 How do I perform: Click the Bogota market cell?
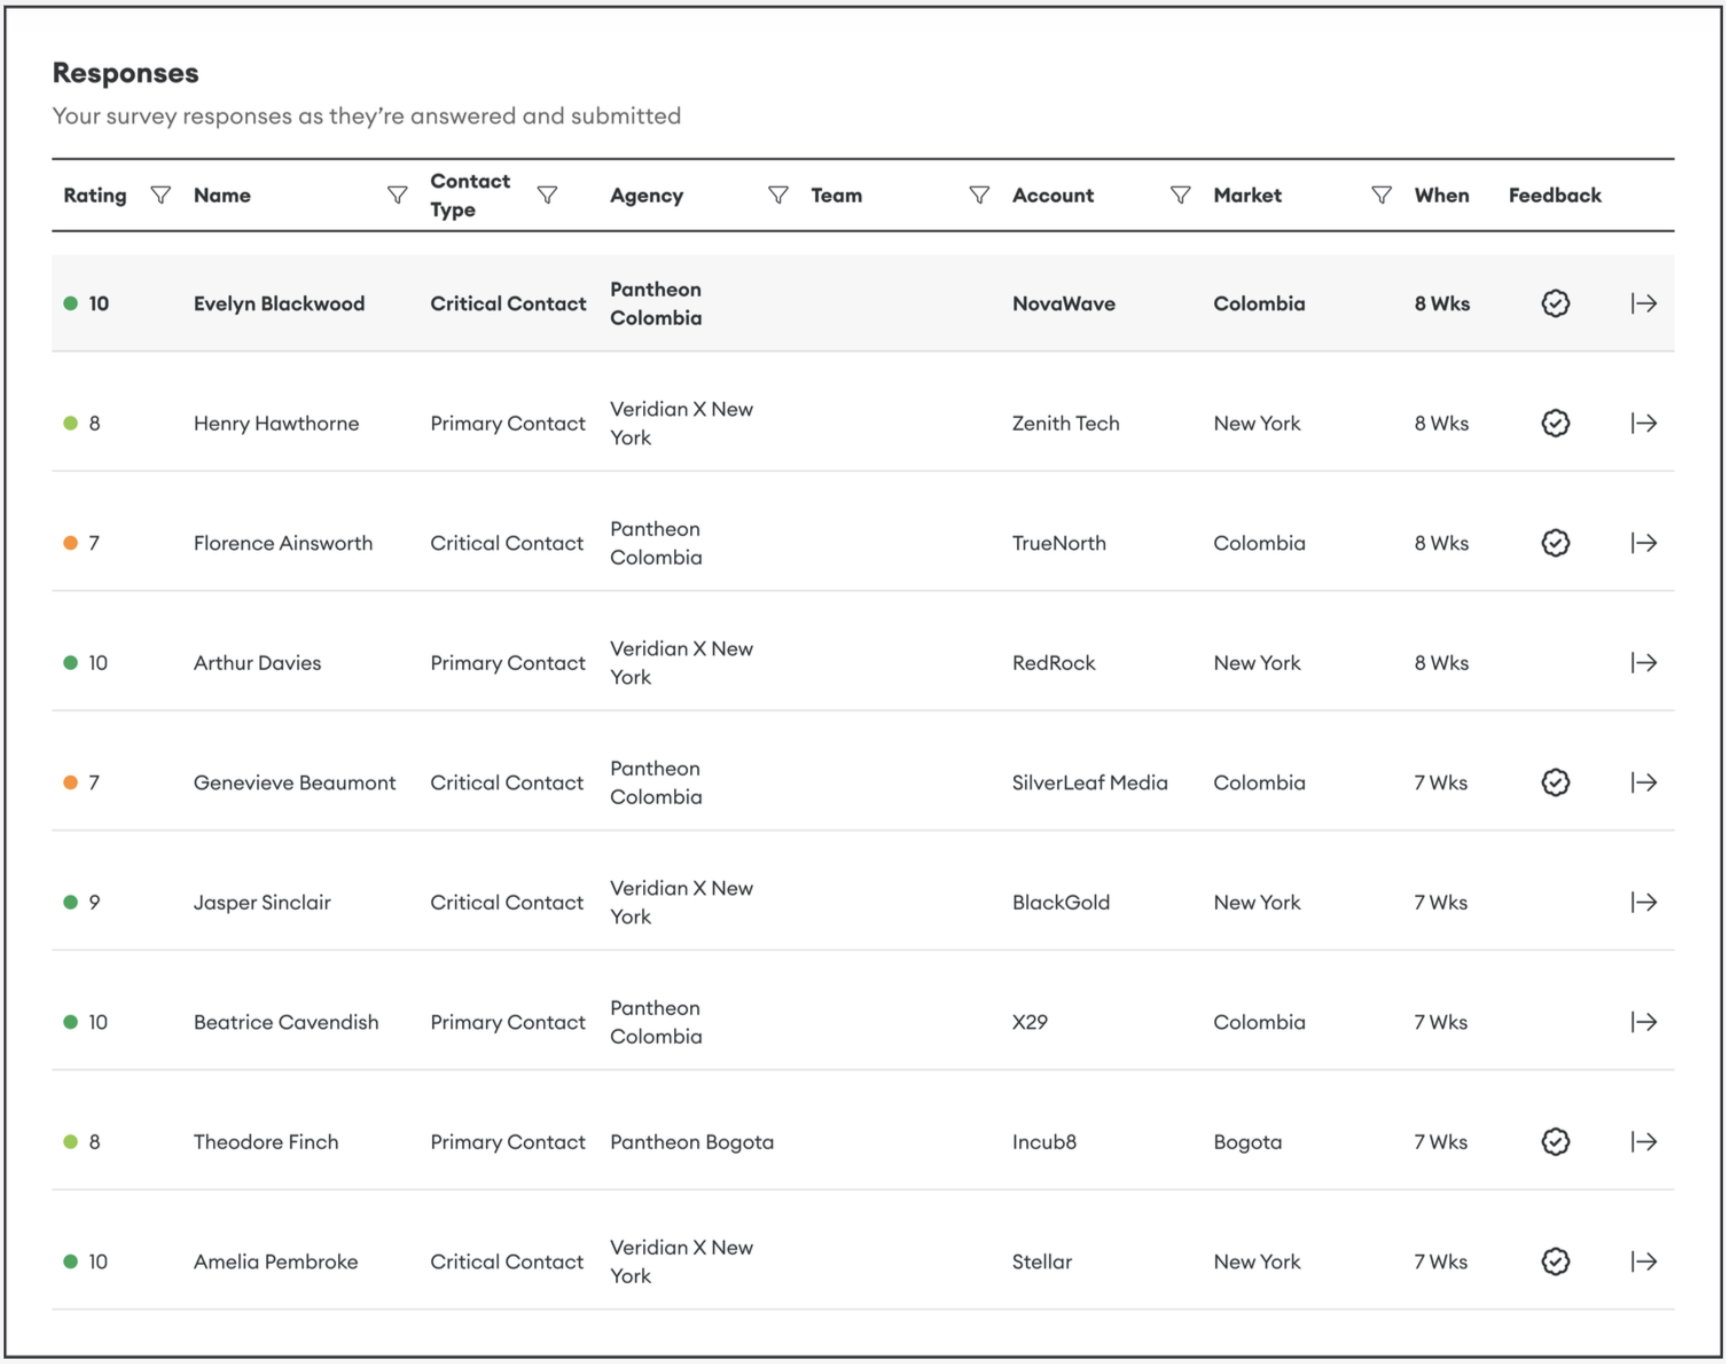1247,1142
